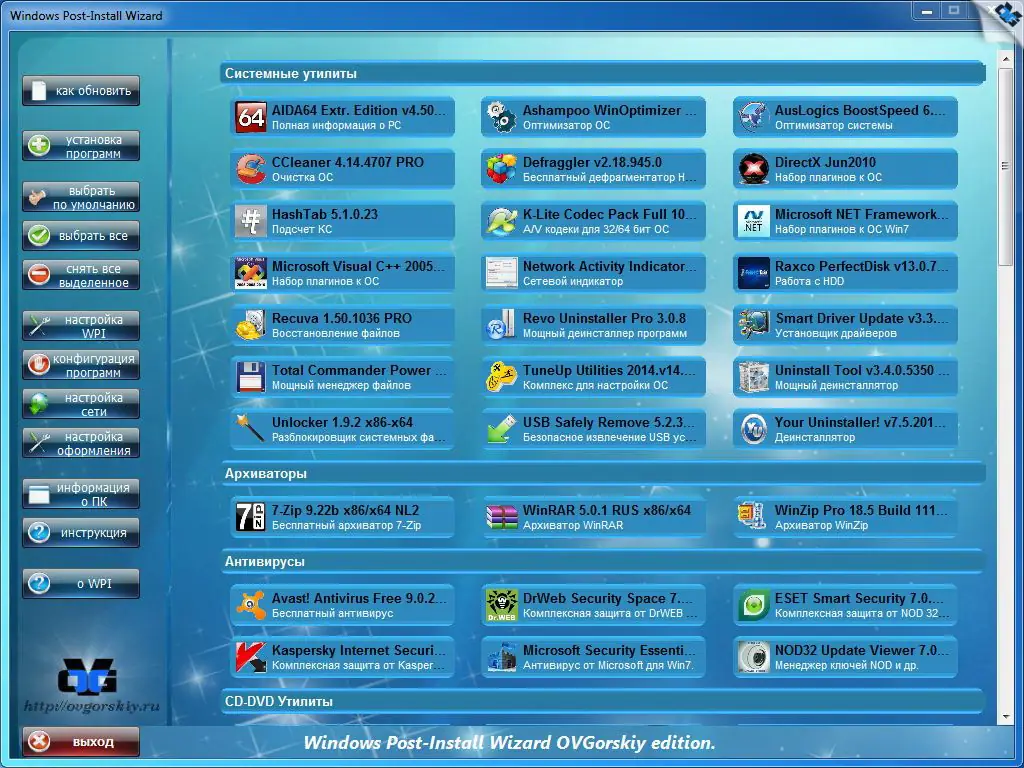
Task: Click the Microsoft Visual C++ icon
Action: click(251, 273)
